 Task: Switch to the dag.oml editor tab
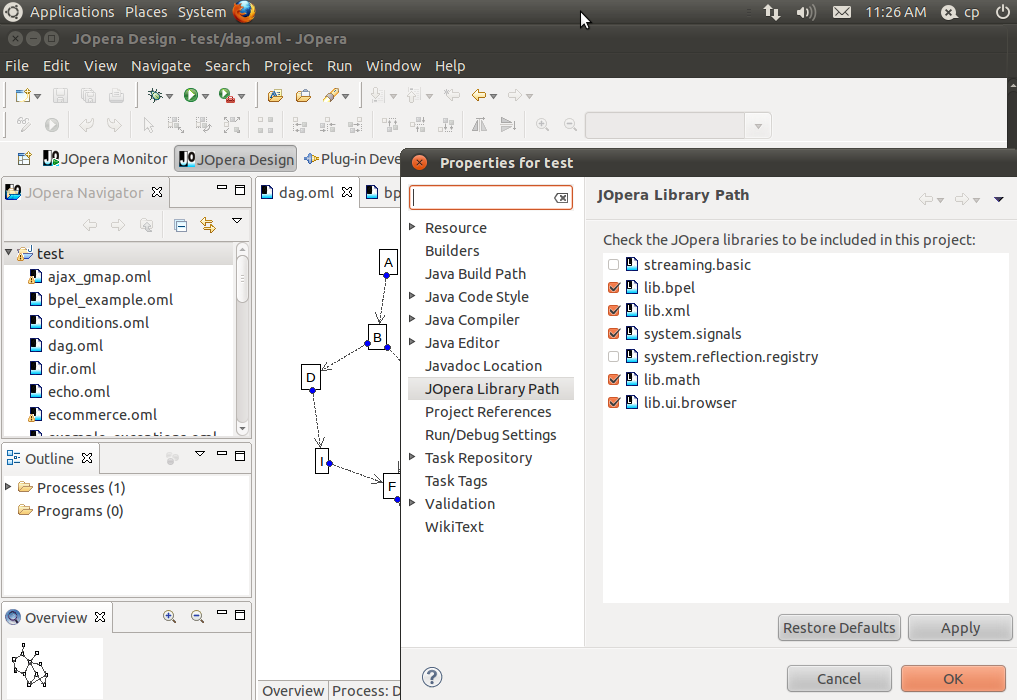[x=306, y=193]
